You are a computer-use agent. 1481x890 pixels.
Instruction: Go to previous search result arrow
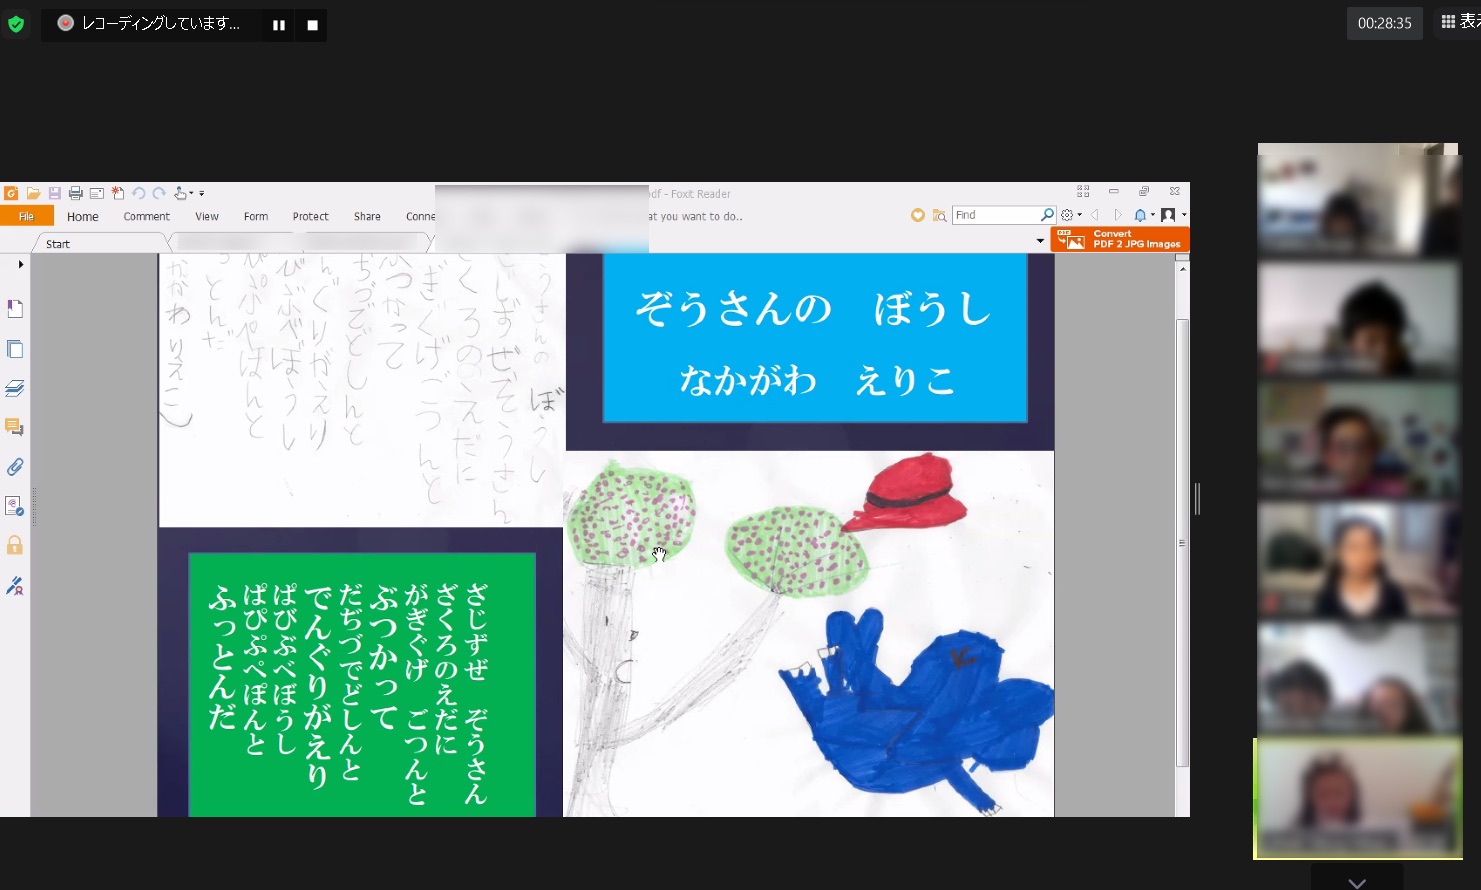(1095, 215)
